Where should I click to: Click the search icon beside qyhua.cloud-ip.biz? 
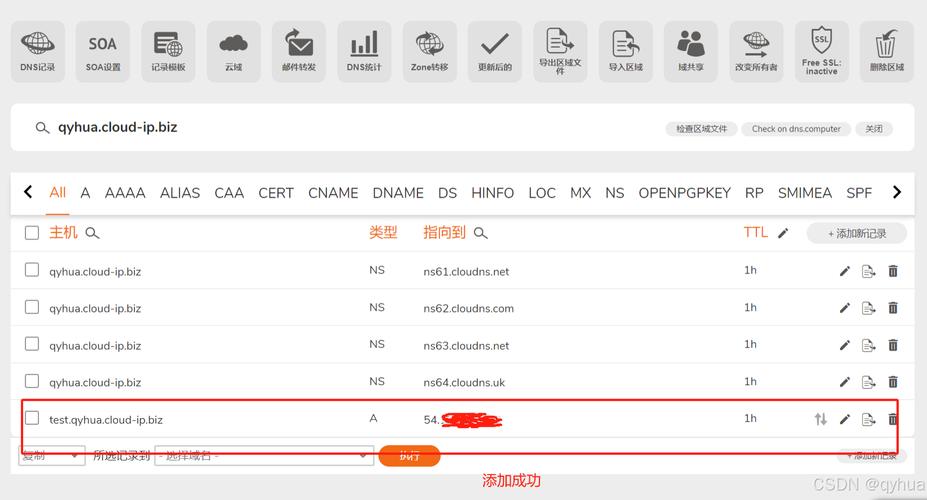click(42, 128)
